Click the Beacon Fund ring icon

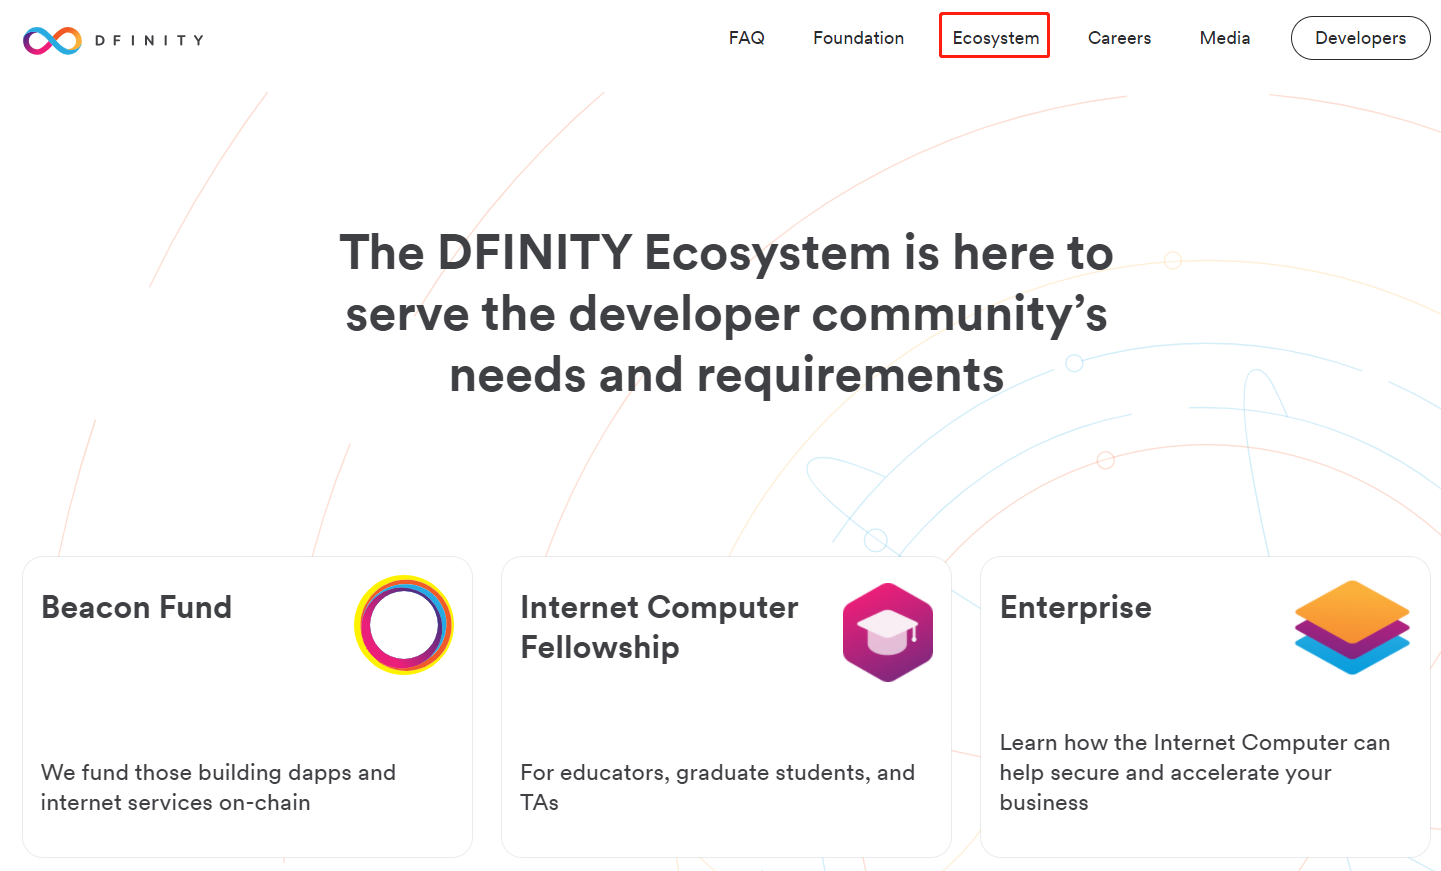pos(404,625)
